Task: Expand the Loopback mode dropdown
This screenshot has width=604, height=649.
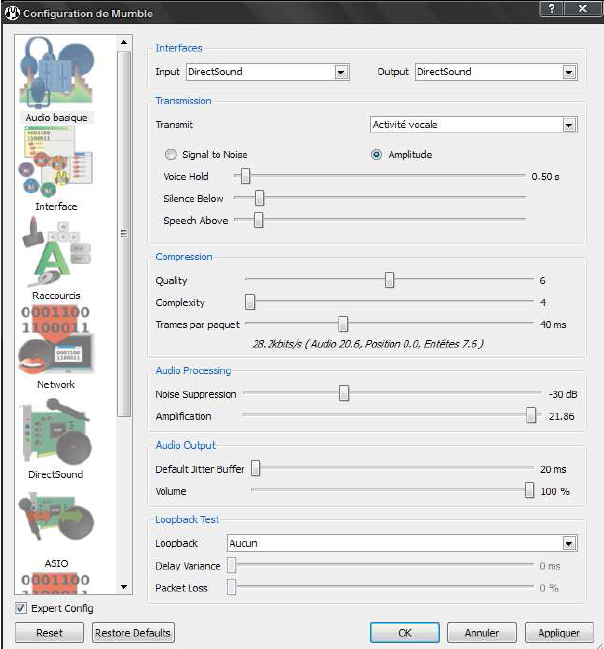Action: tap(402, 543)
